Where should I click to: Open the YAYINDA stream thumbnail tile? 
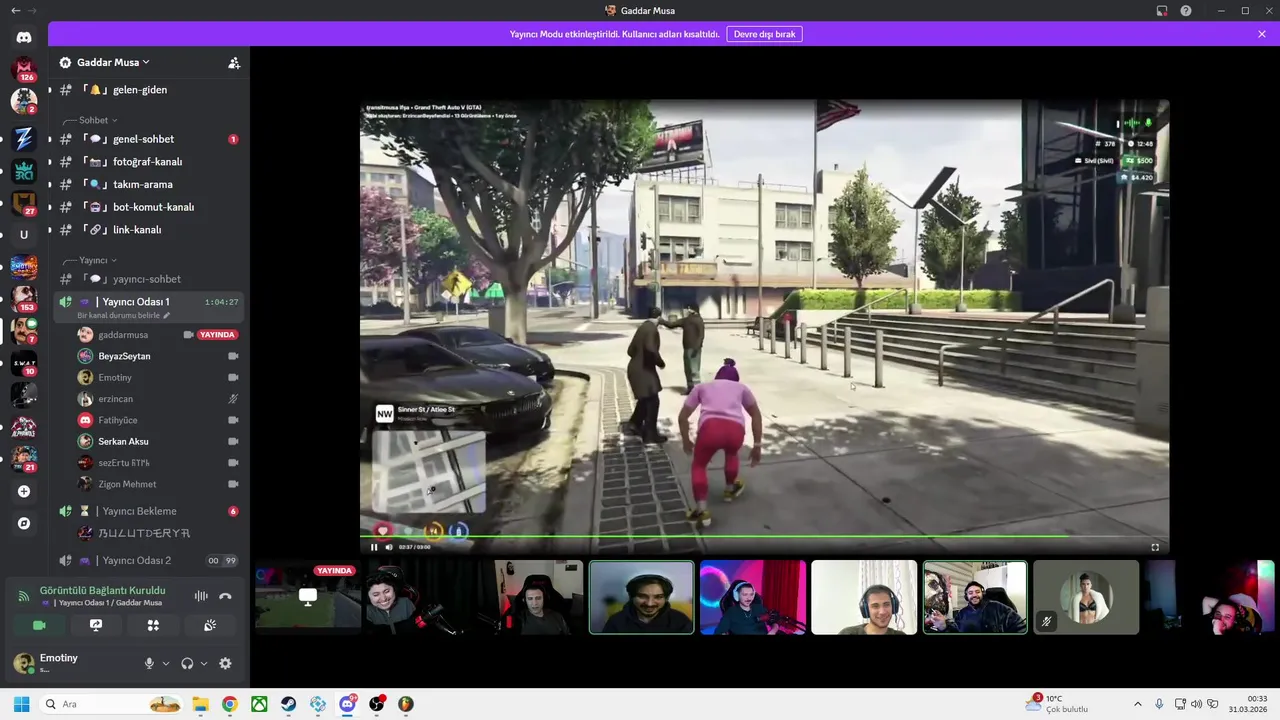tap(308, 597)
